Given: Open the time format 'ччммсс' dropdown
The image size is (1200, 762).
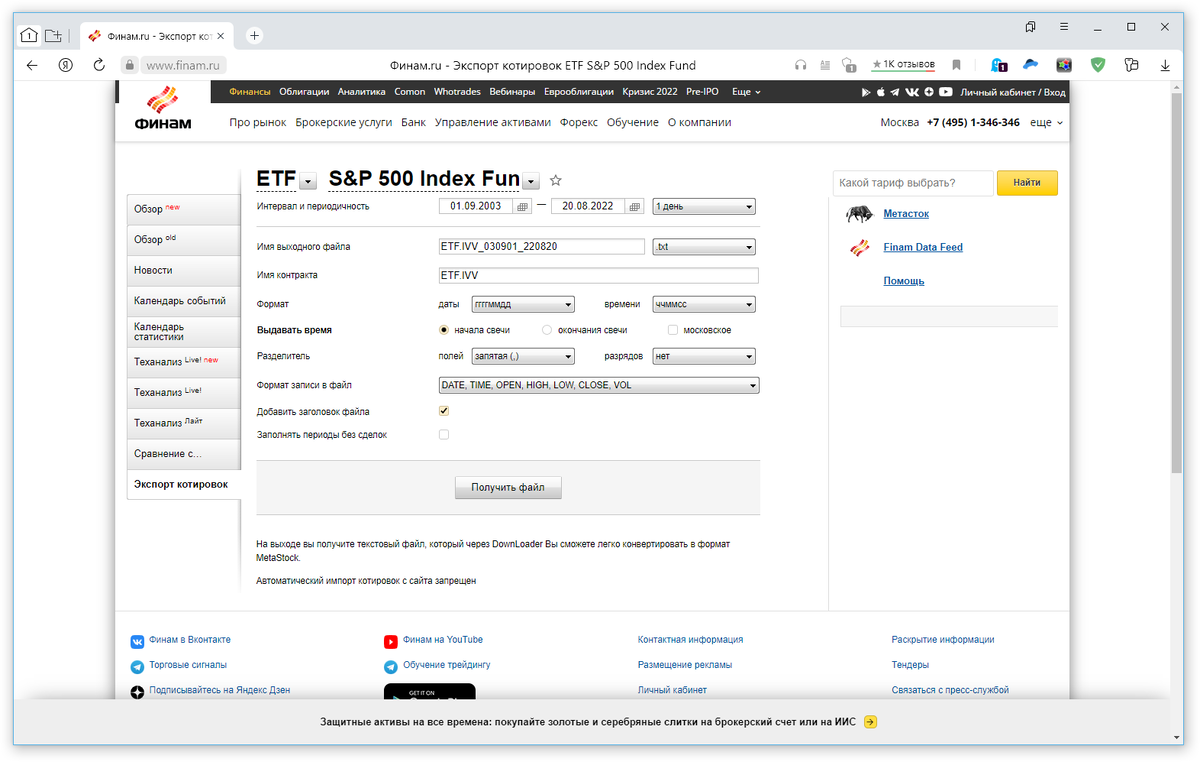Looking at the screenshot, I should [704, 304].
